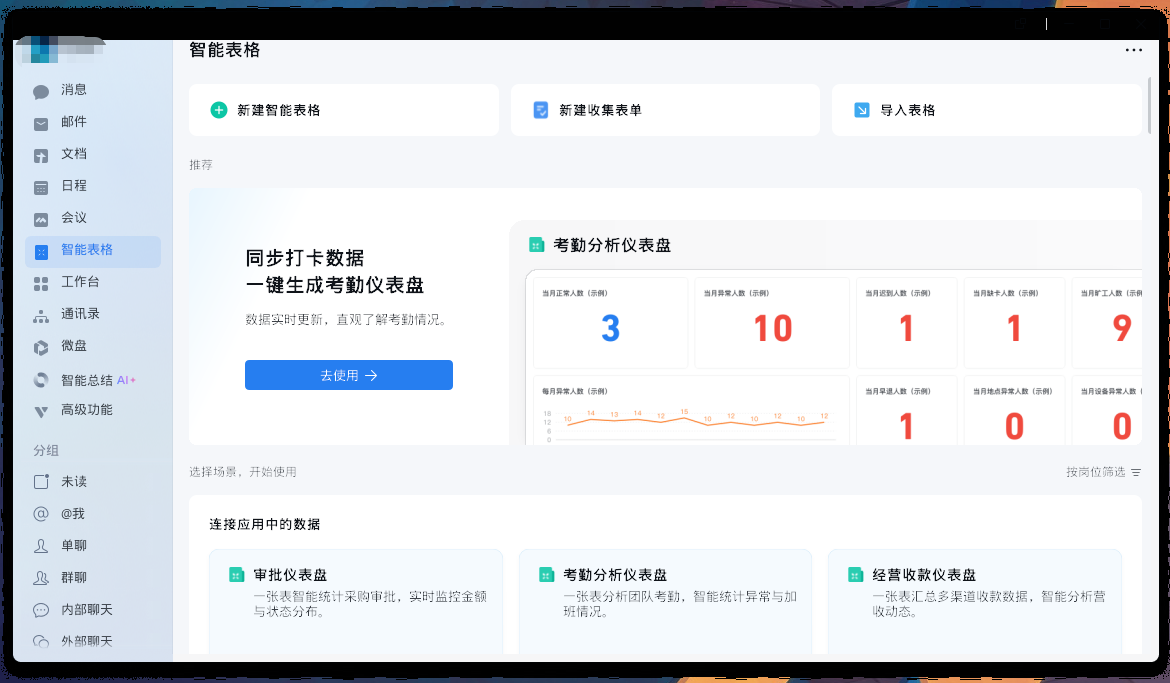The height and width of the screenshot is (683, 1170).
Task: Open the 日程 calendar icon
Action: coord(41,187)
